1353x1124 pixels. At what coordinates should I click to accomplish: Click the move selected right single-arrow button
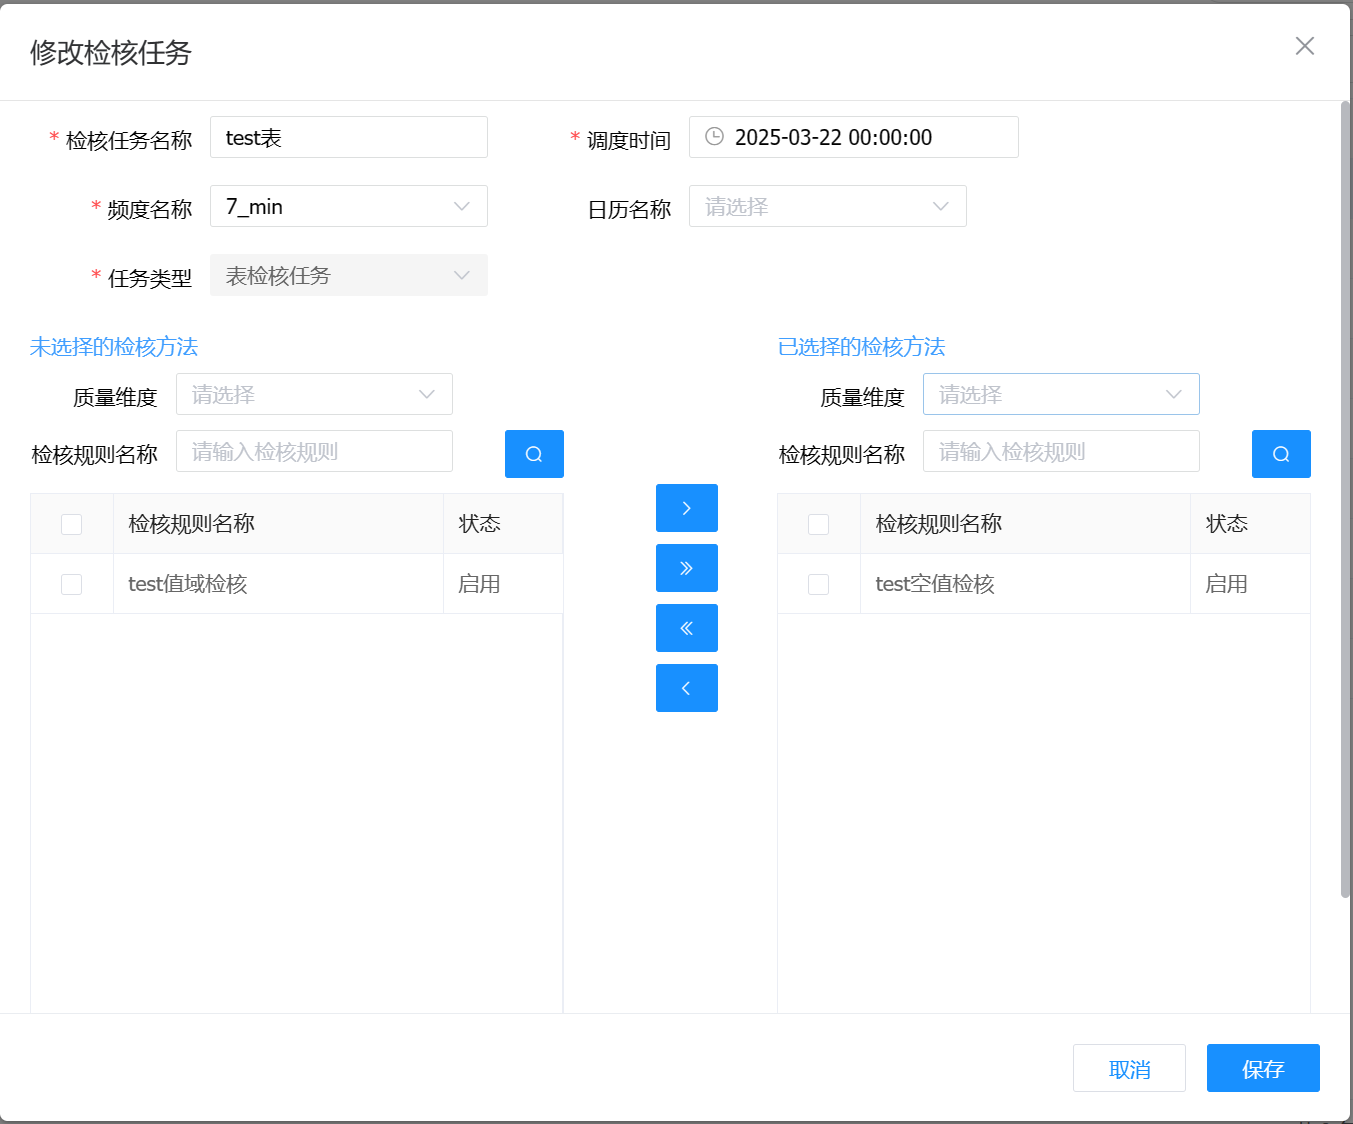pos(686,508)
